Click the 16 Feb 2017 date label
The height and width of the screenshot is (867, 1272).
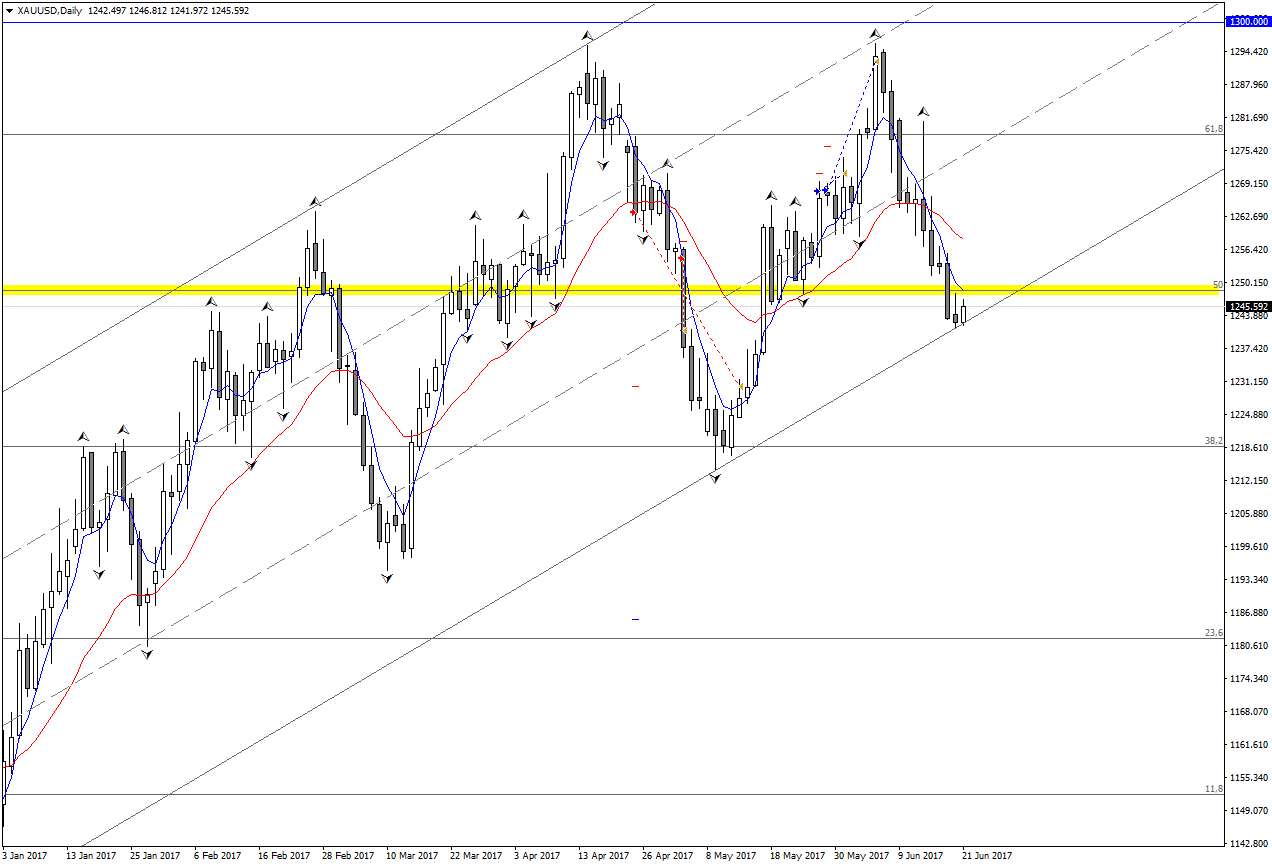(283, 856)
